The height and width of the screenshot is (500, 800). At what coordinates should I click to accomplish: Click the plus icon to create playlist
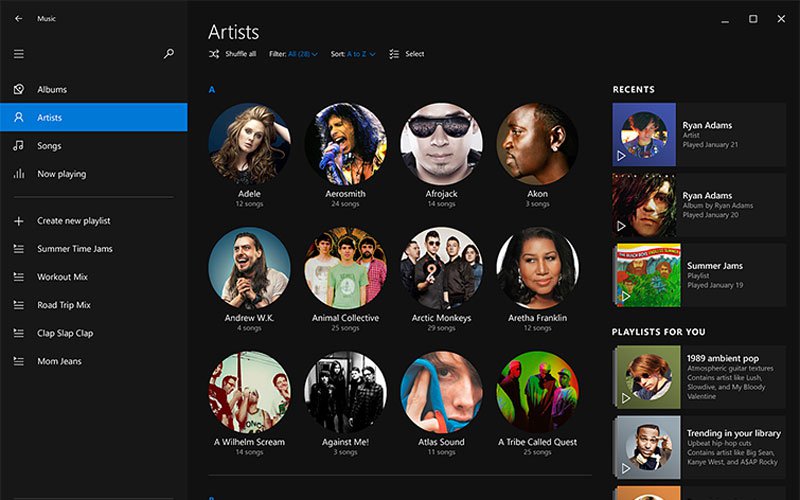pos(18,221)
